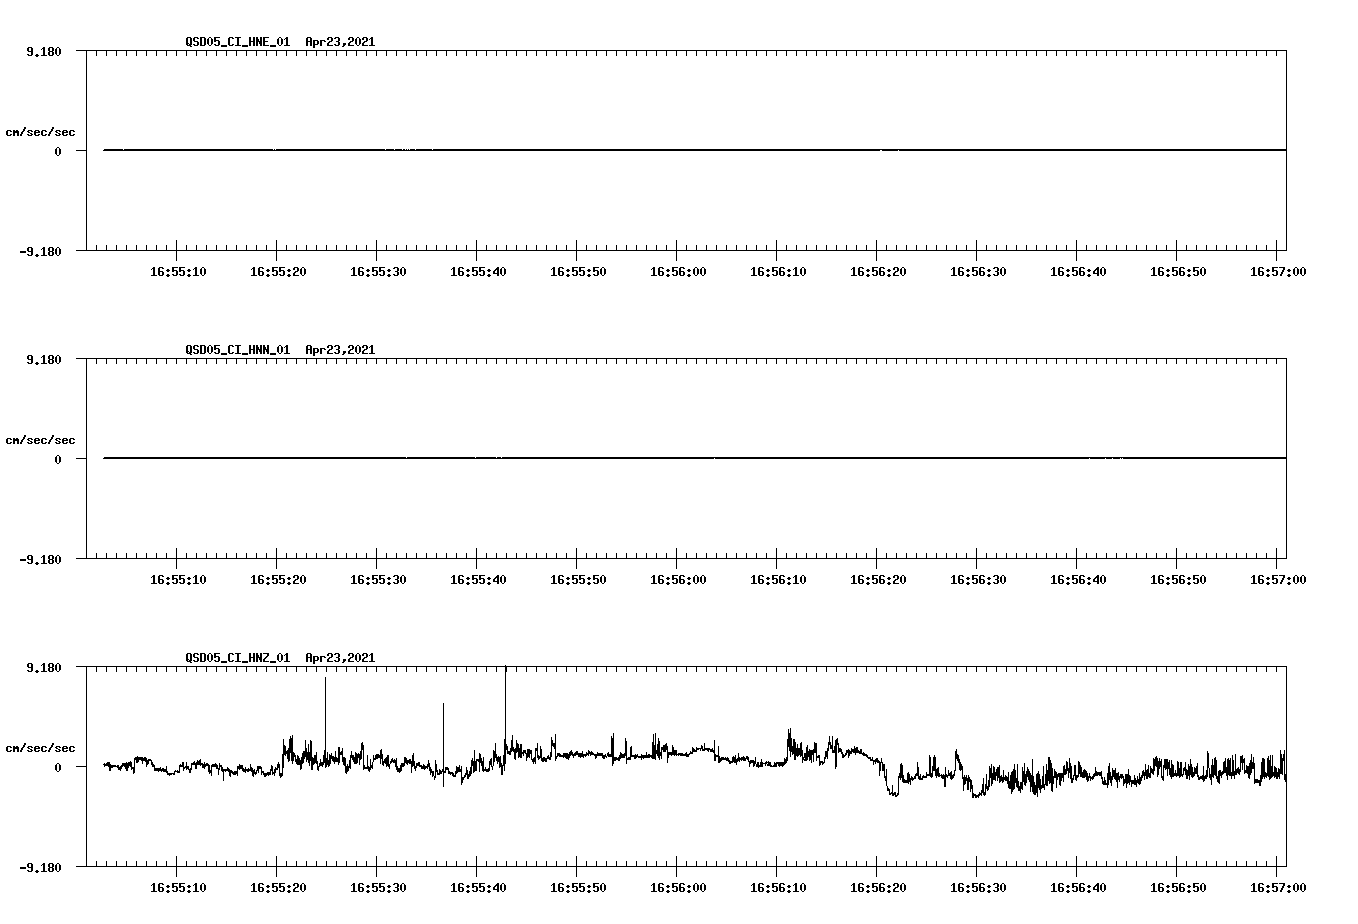Select the 16:55:10 time tick on bottom axis
This screenshot has width=1358, height=924.
[x=177, y=887]
